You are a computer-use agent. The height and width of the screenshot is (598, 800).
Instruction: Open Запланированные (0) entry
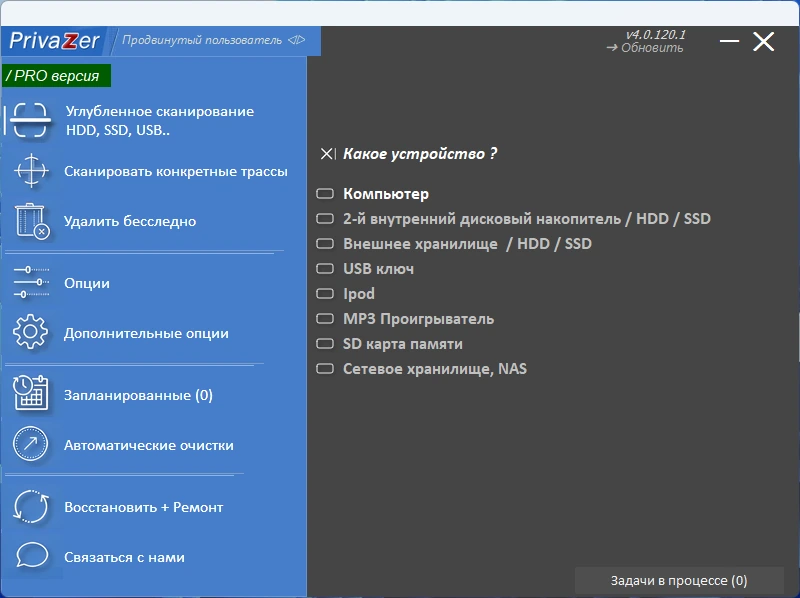(x=138, y=395)
